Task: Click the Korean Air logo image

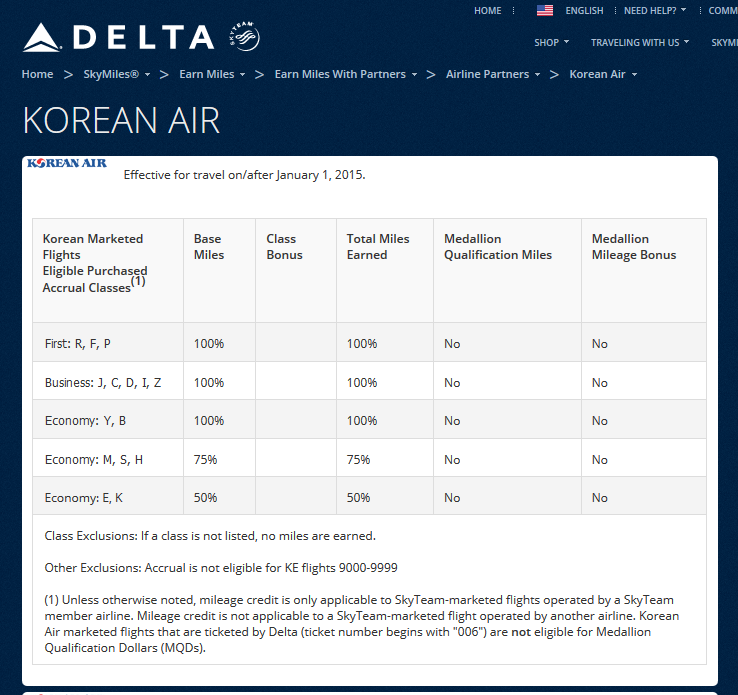Action: pos(67,163)
